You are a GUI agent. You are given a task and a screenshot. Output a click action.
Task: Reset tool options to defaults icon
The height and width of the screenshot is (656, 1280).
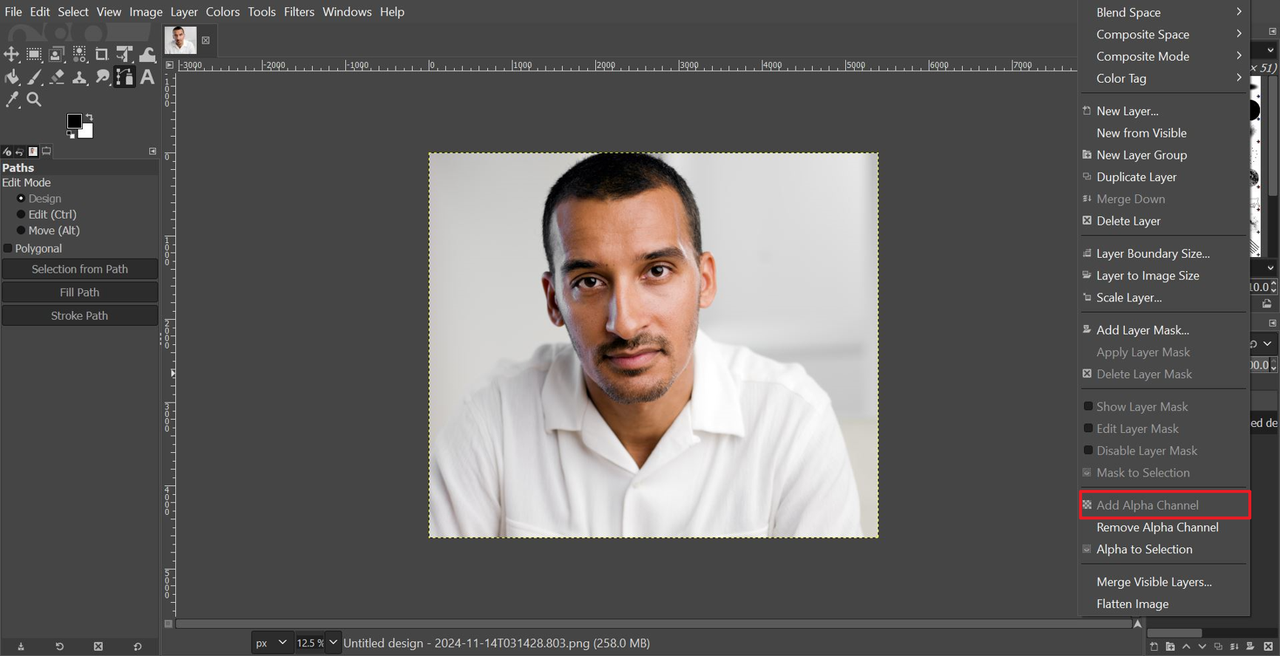click(137, 646)
